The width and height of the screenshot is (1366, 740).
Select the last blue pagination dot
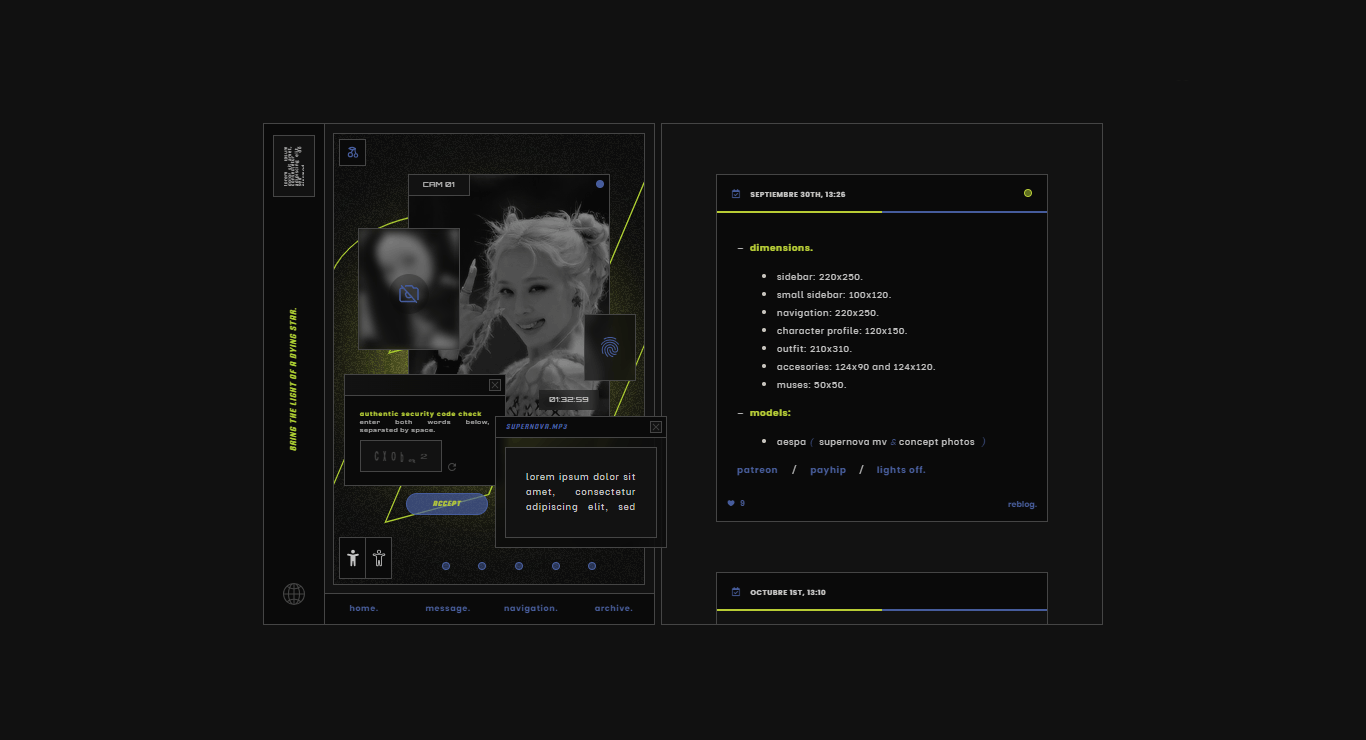(592, 566)
